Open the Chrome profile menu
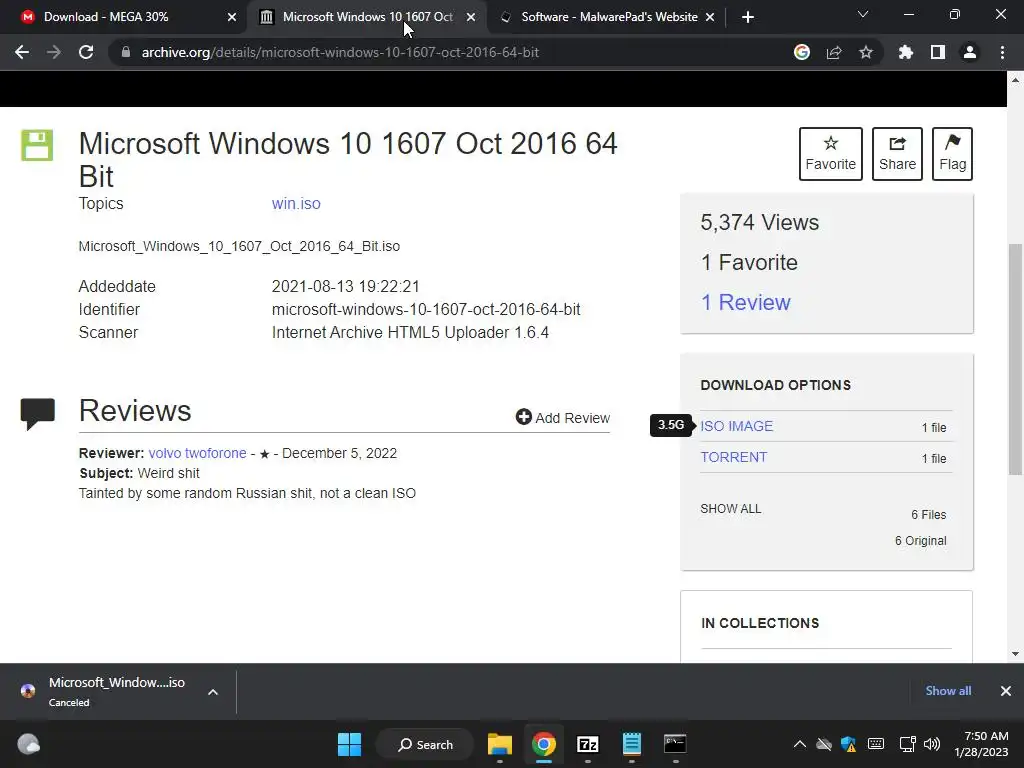 970,52
